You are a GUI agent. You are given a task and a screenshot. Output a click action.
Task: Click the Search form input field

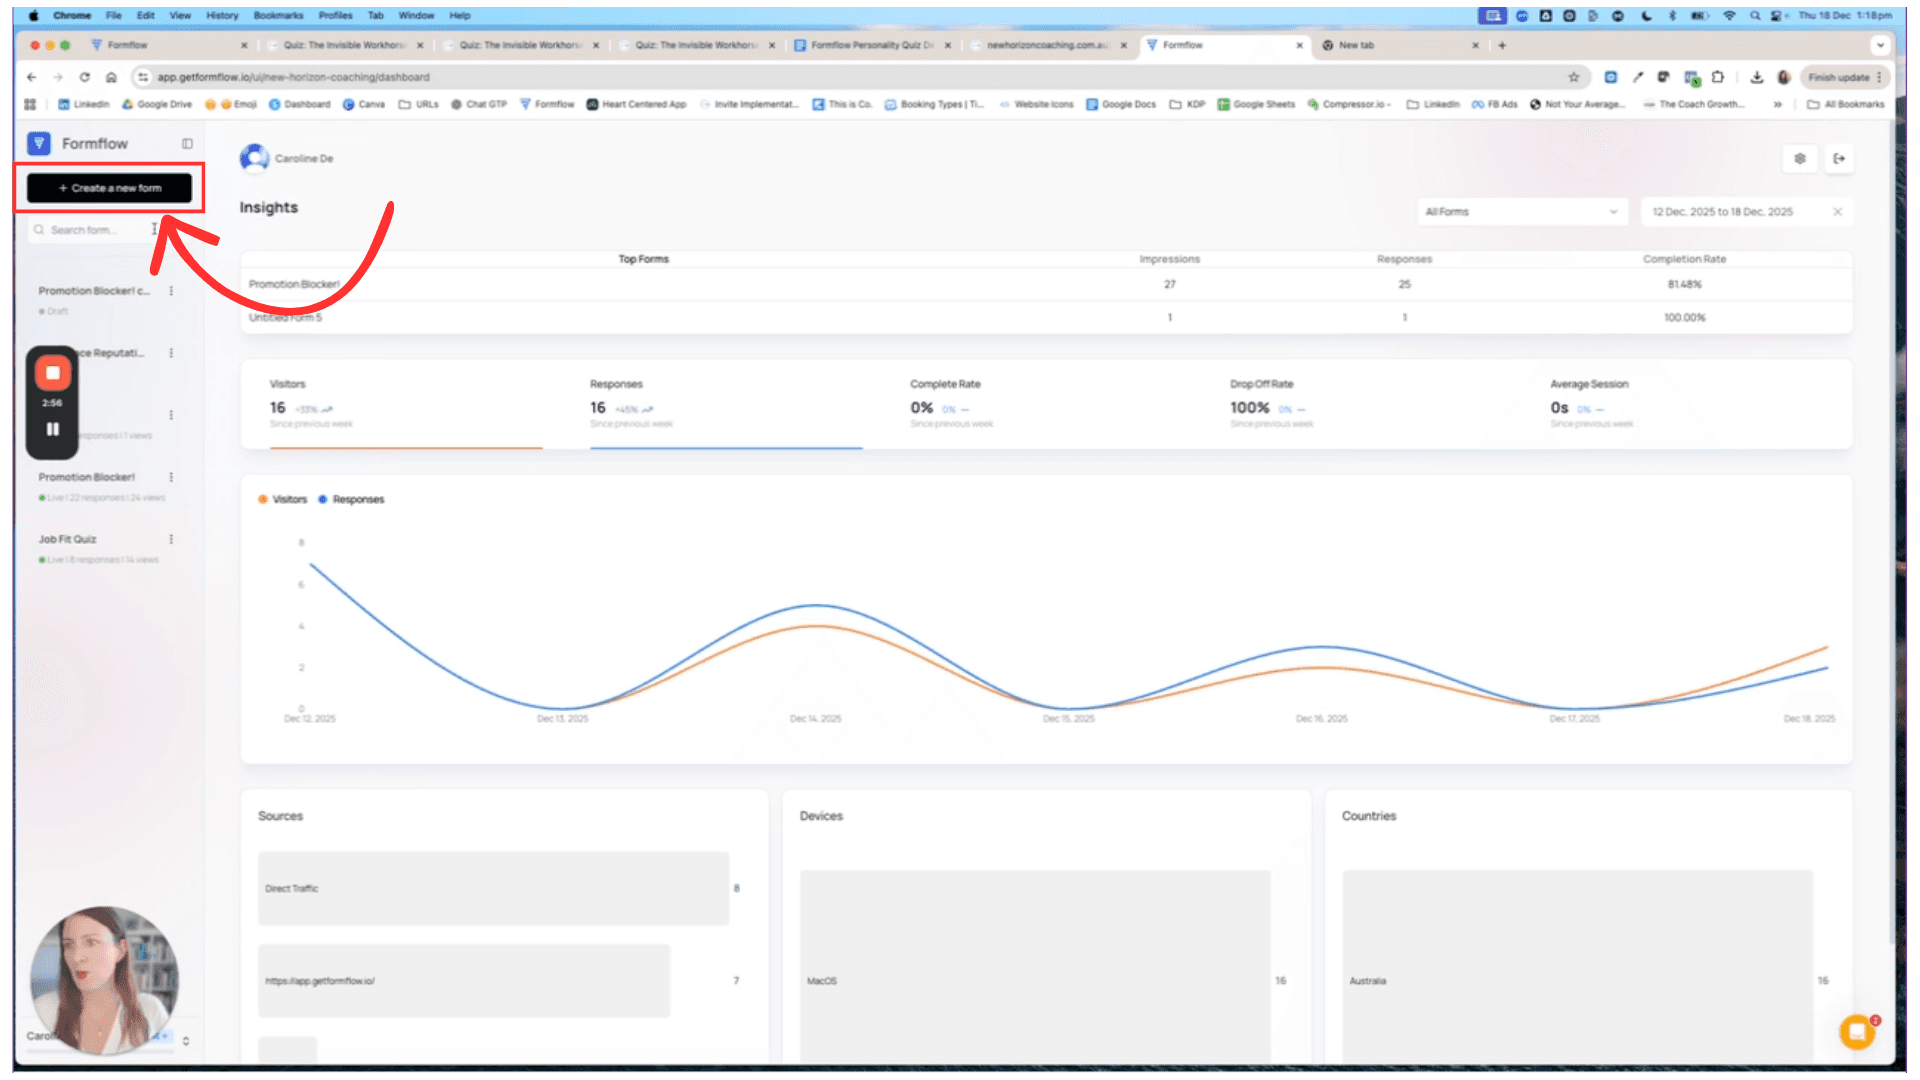tap(90, 231)
